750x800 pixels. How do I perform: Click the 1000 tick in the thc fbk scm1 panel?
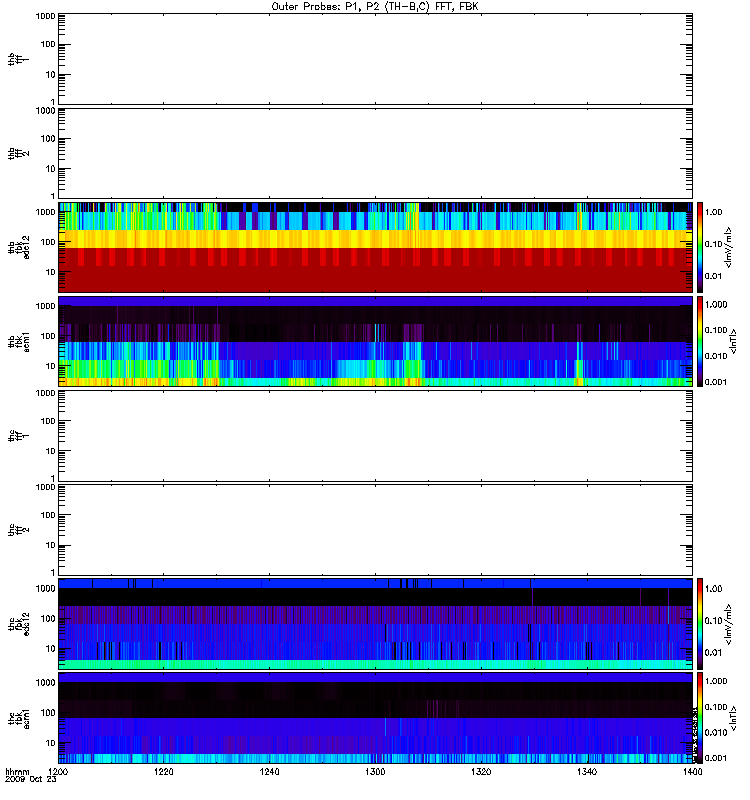tap(45, 683)
